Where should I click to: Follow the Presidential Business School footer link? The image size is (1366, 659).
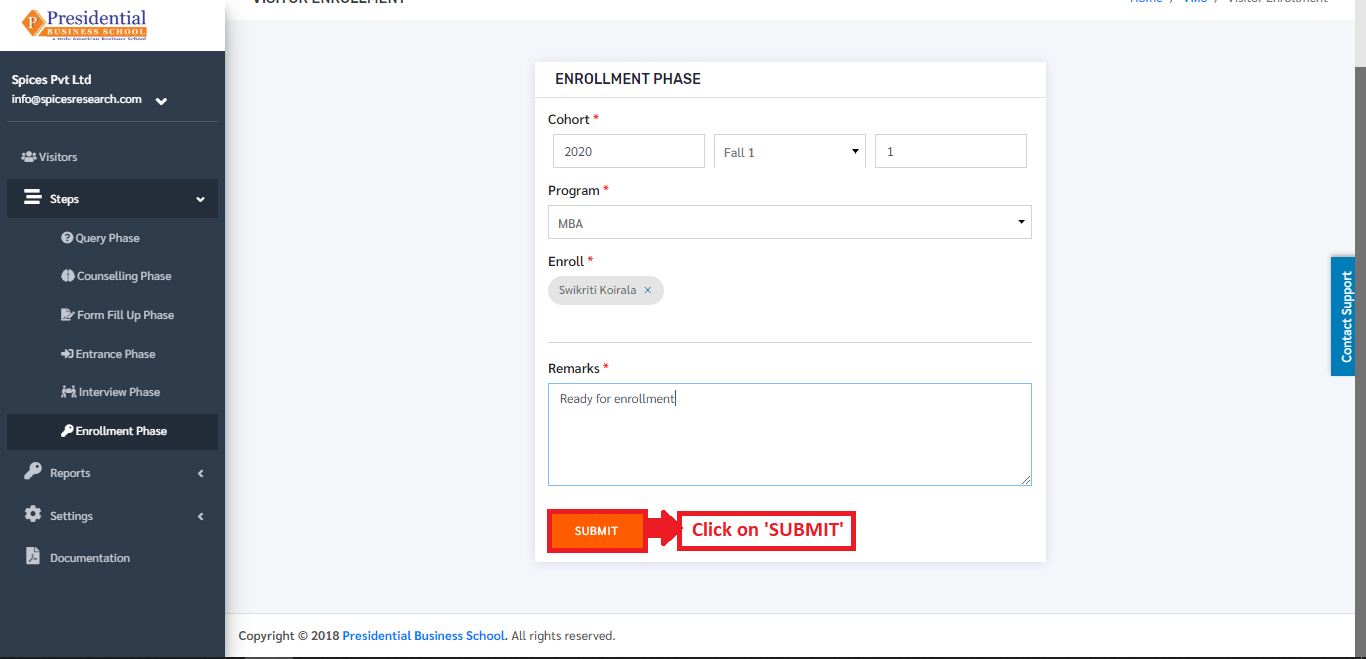click(425, 636)
